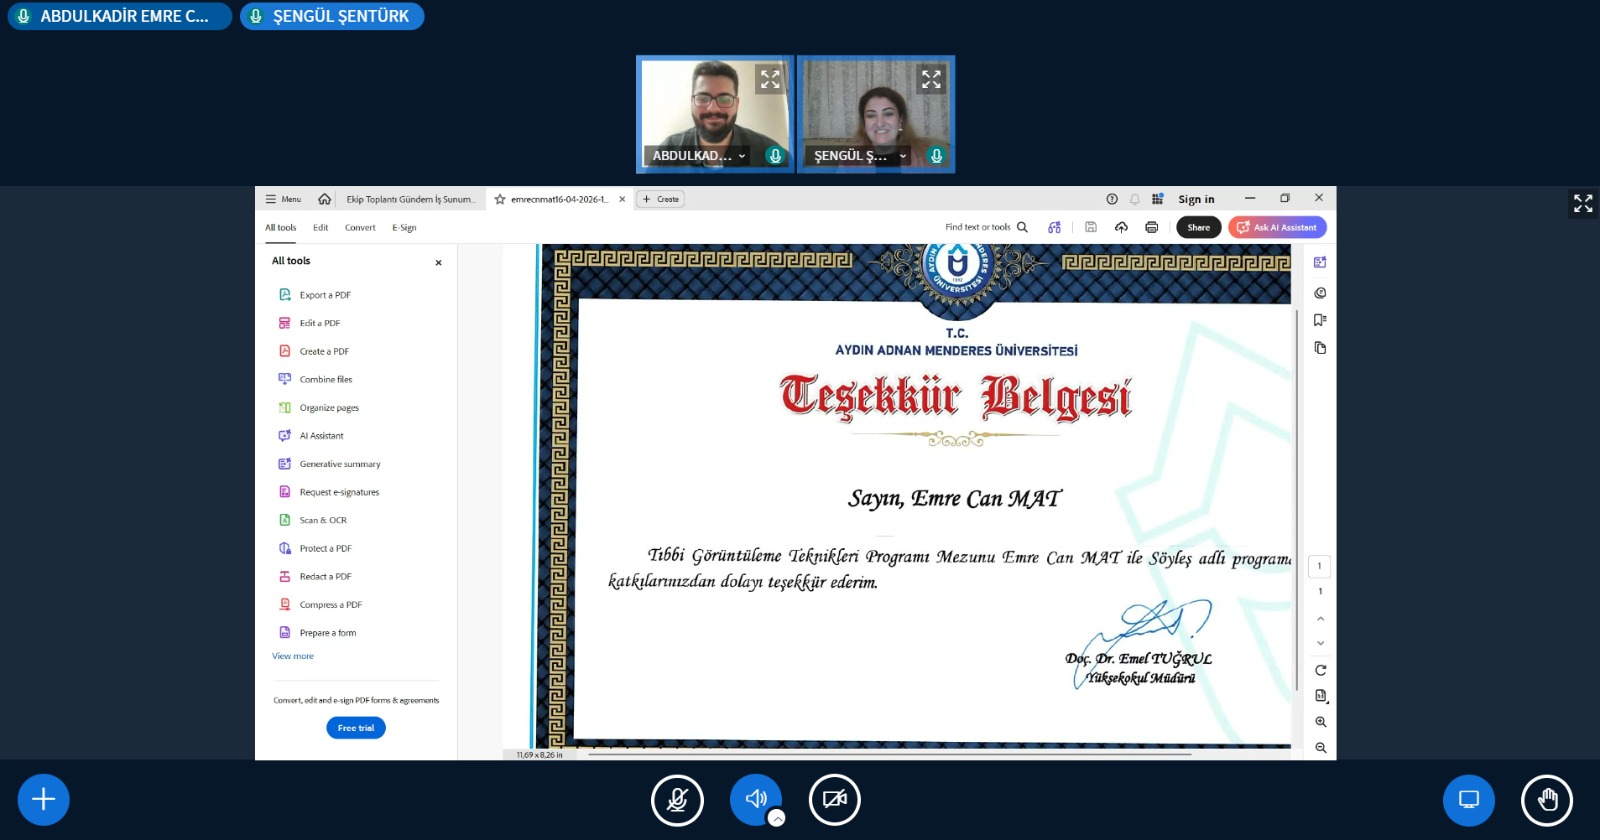
Task: Expand shared presentation to fullscreen
Action: tap(1583, 204)
